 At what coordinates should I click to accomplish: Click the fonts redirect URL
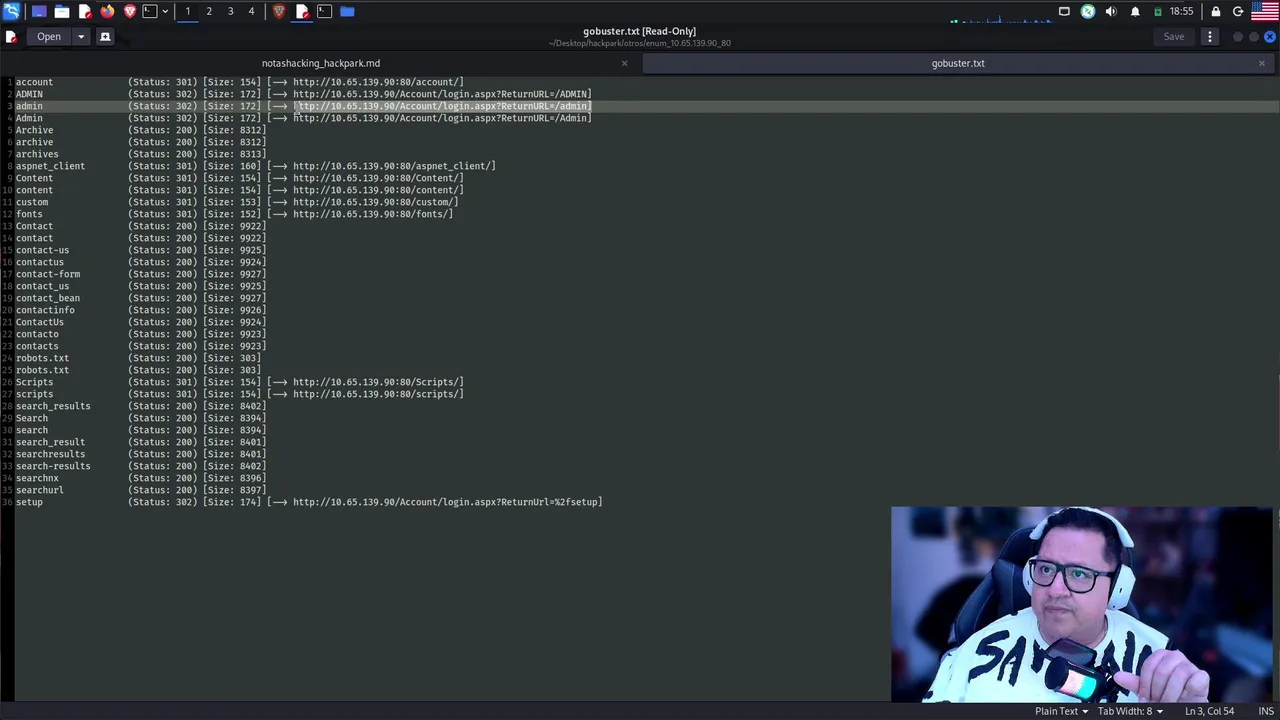click(373, 214)
